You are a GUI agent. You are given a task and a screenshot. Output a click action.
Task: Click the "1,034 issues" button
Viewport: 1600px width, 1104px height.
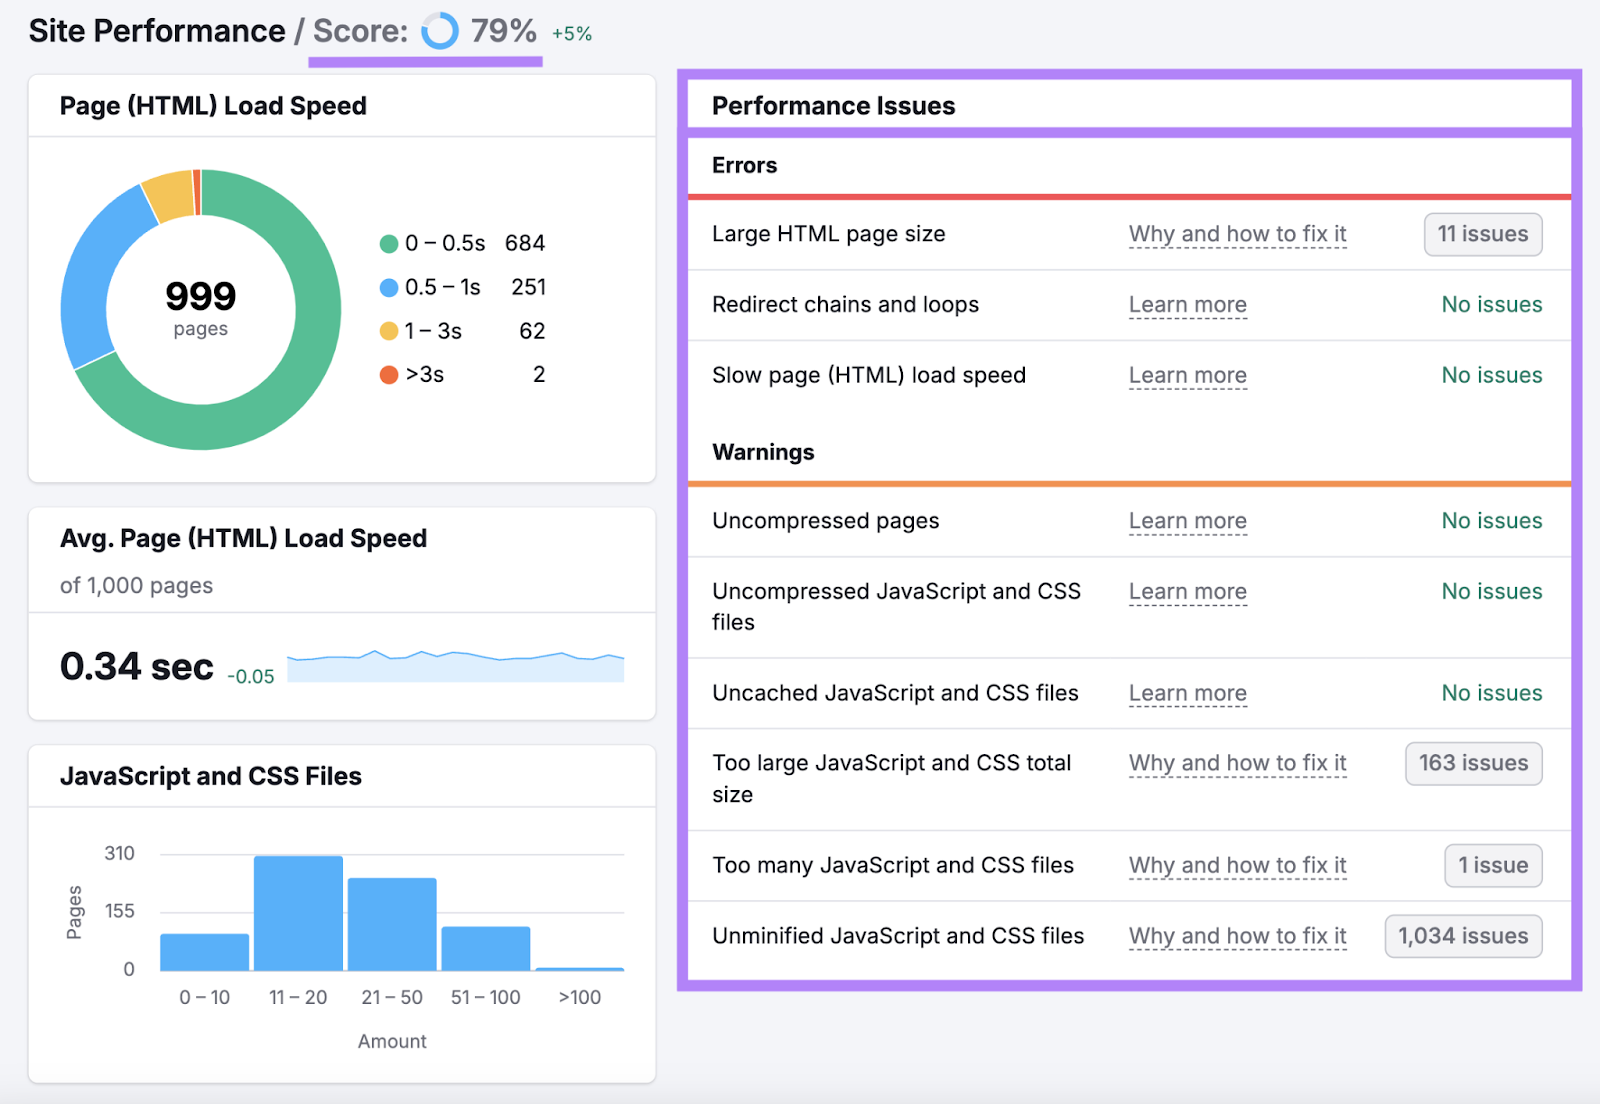[x=1462, y=936]
